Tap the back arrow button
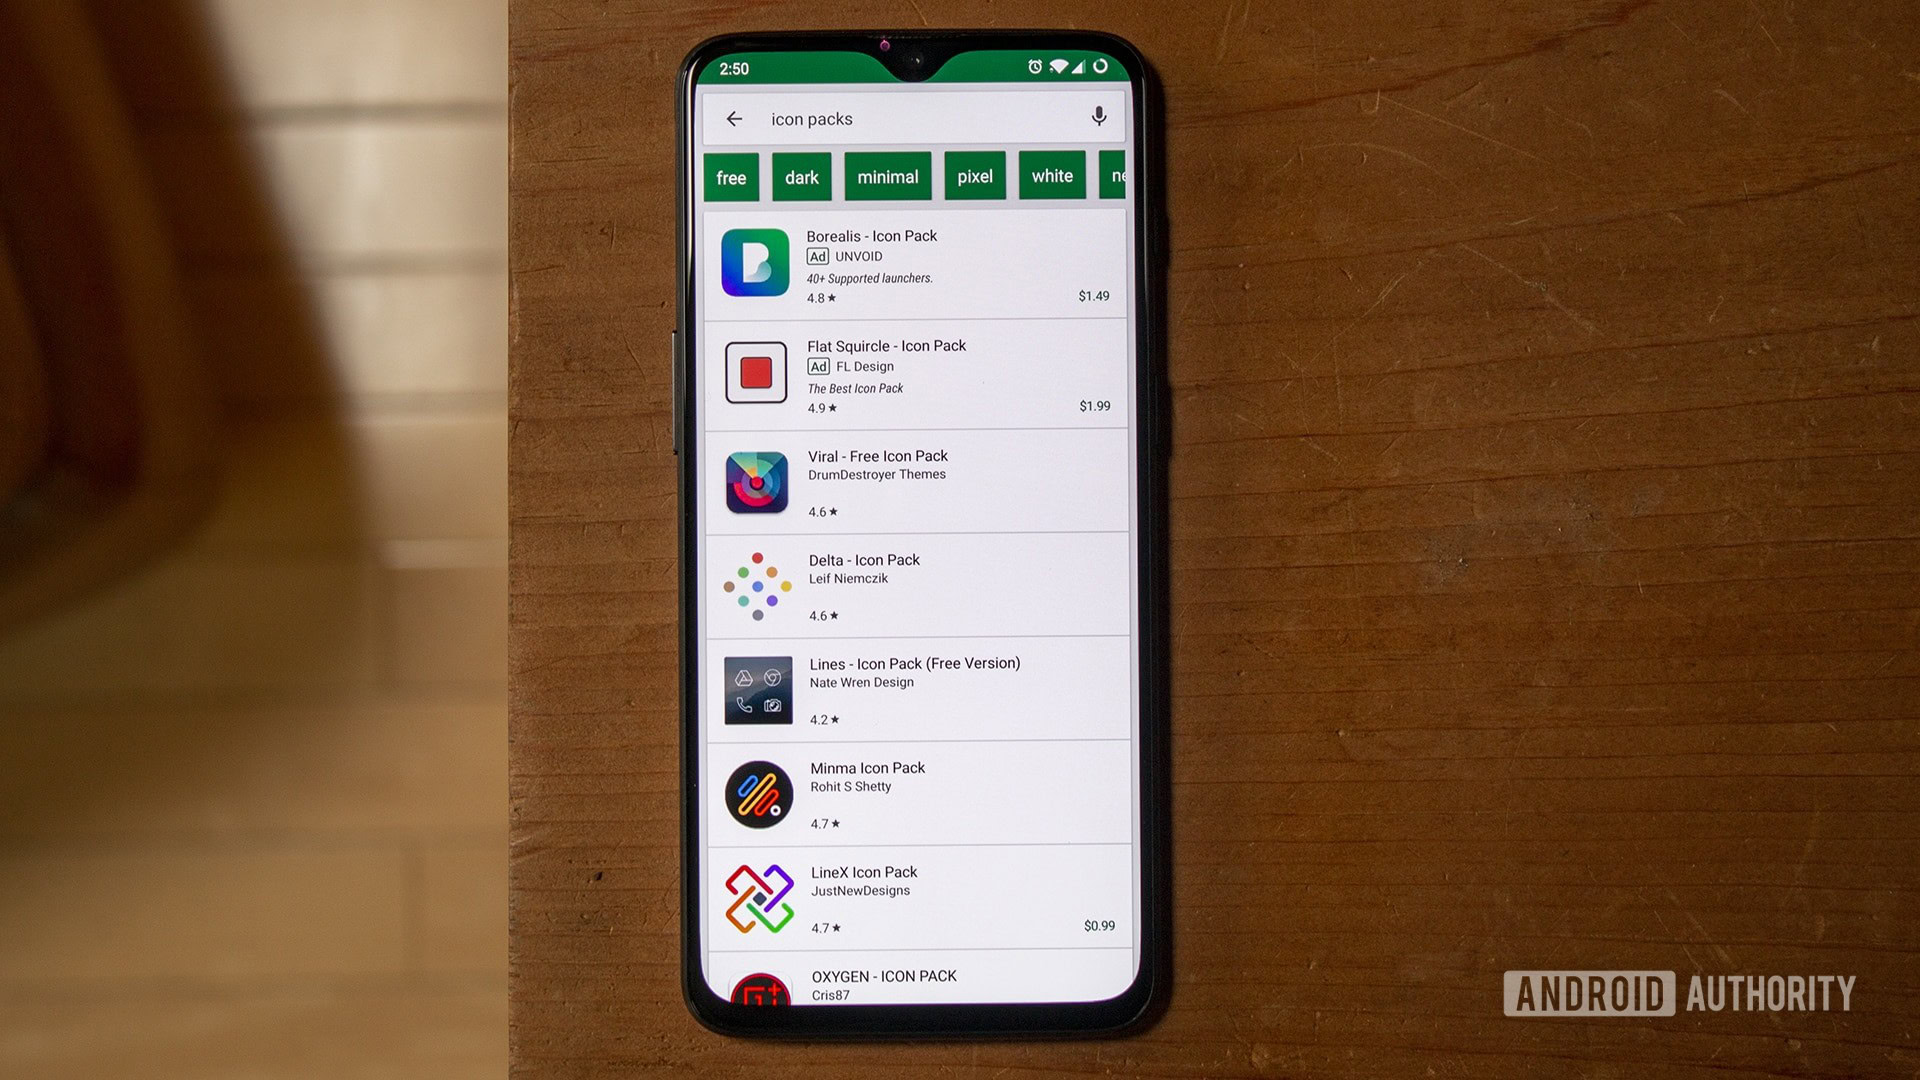The image size is (1920, 1080). tap(733, 117)
